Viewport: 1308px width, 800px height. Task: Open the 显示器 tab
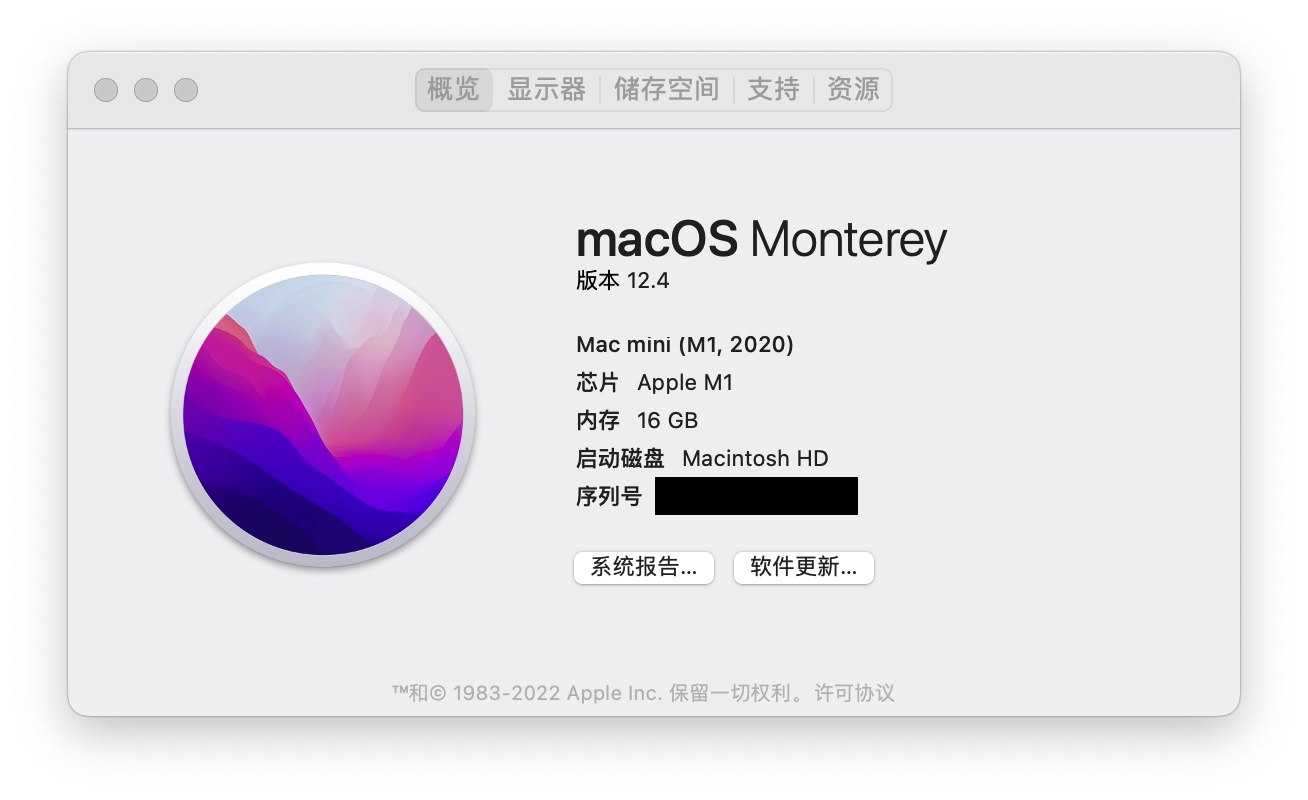coord(546,89)
